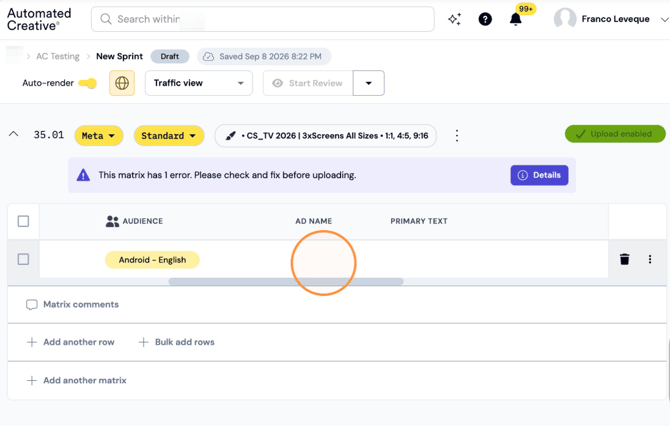Open the Traffic view dropdown
670x426 pixels.
[199, 83]
